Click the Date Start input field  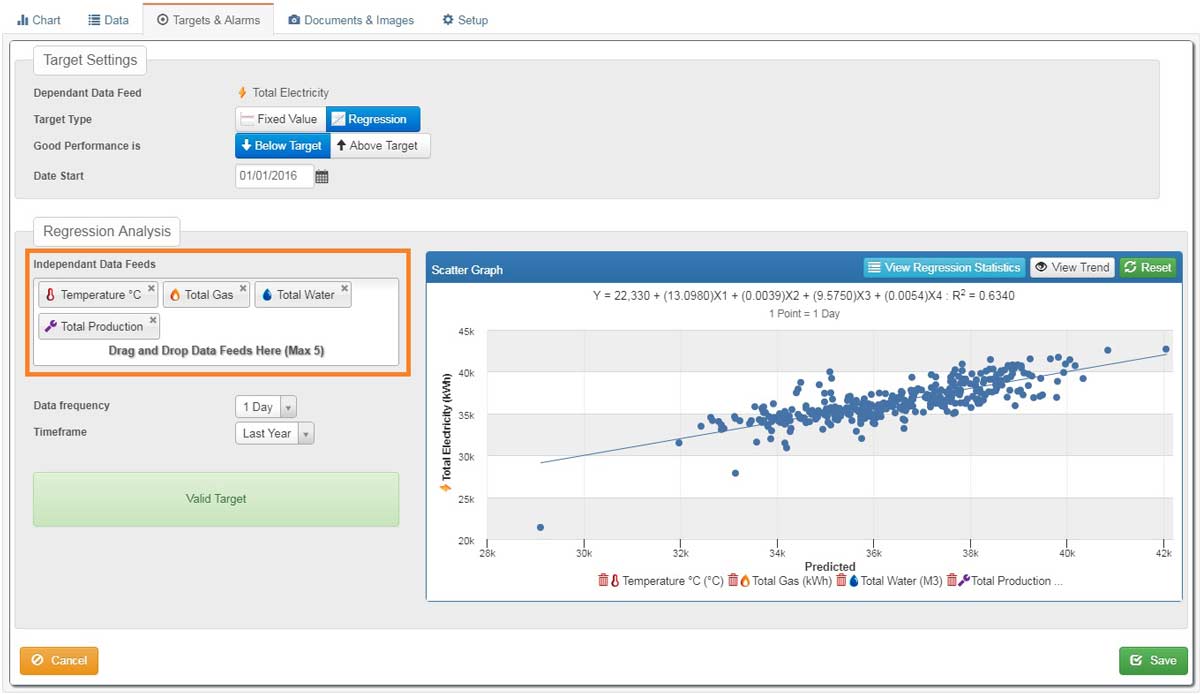274,176
